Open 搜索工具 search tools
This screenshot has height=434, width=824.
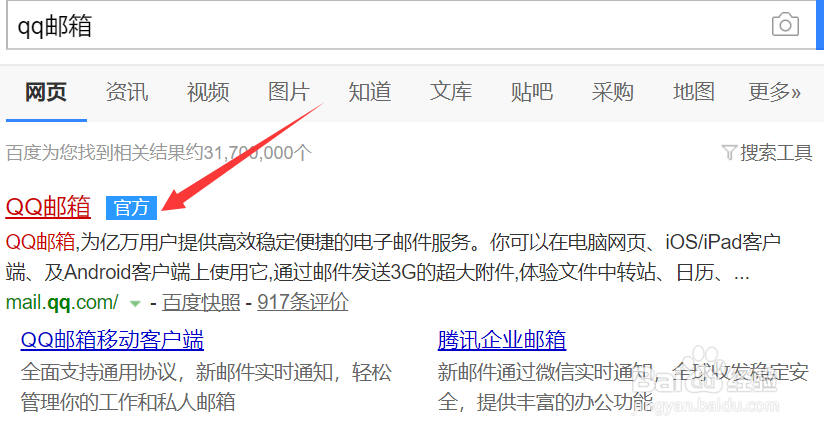point(776,153)
